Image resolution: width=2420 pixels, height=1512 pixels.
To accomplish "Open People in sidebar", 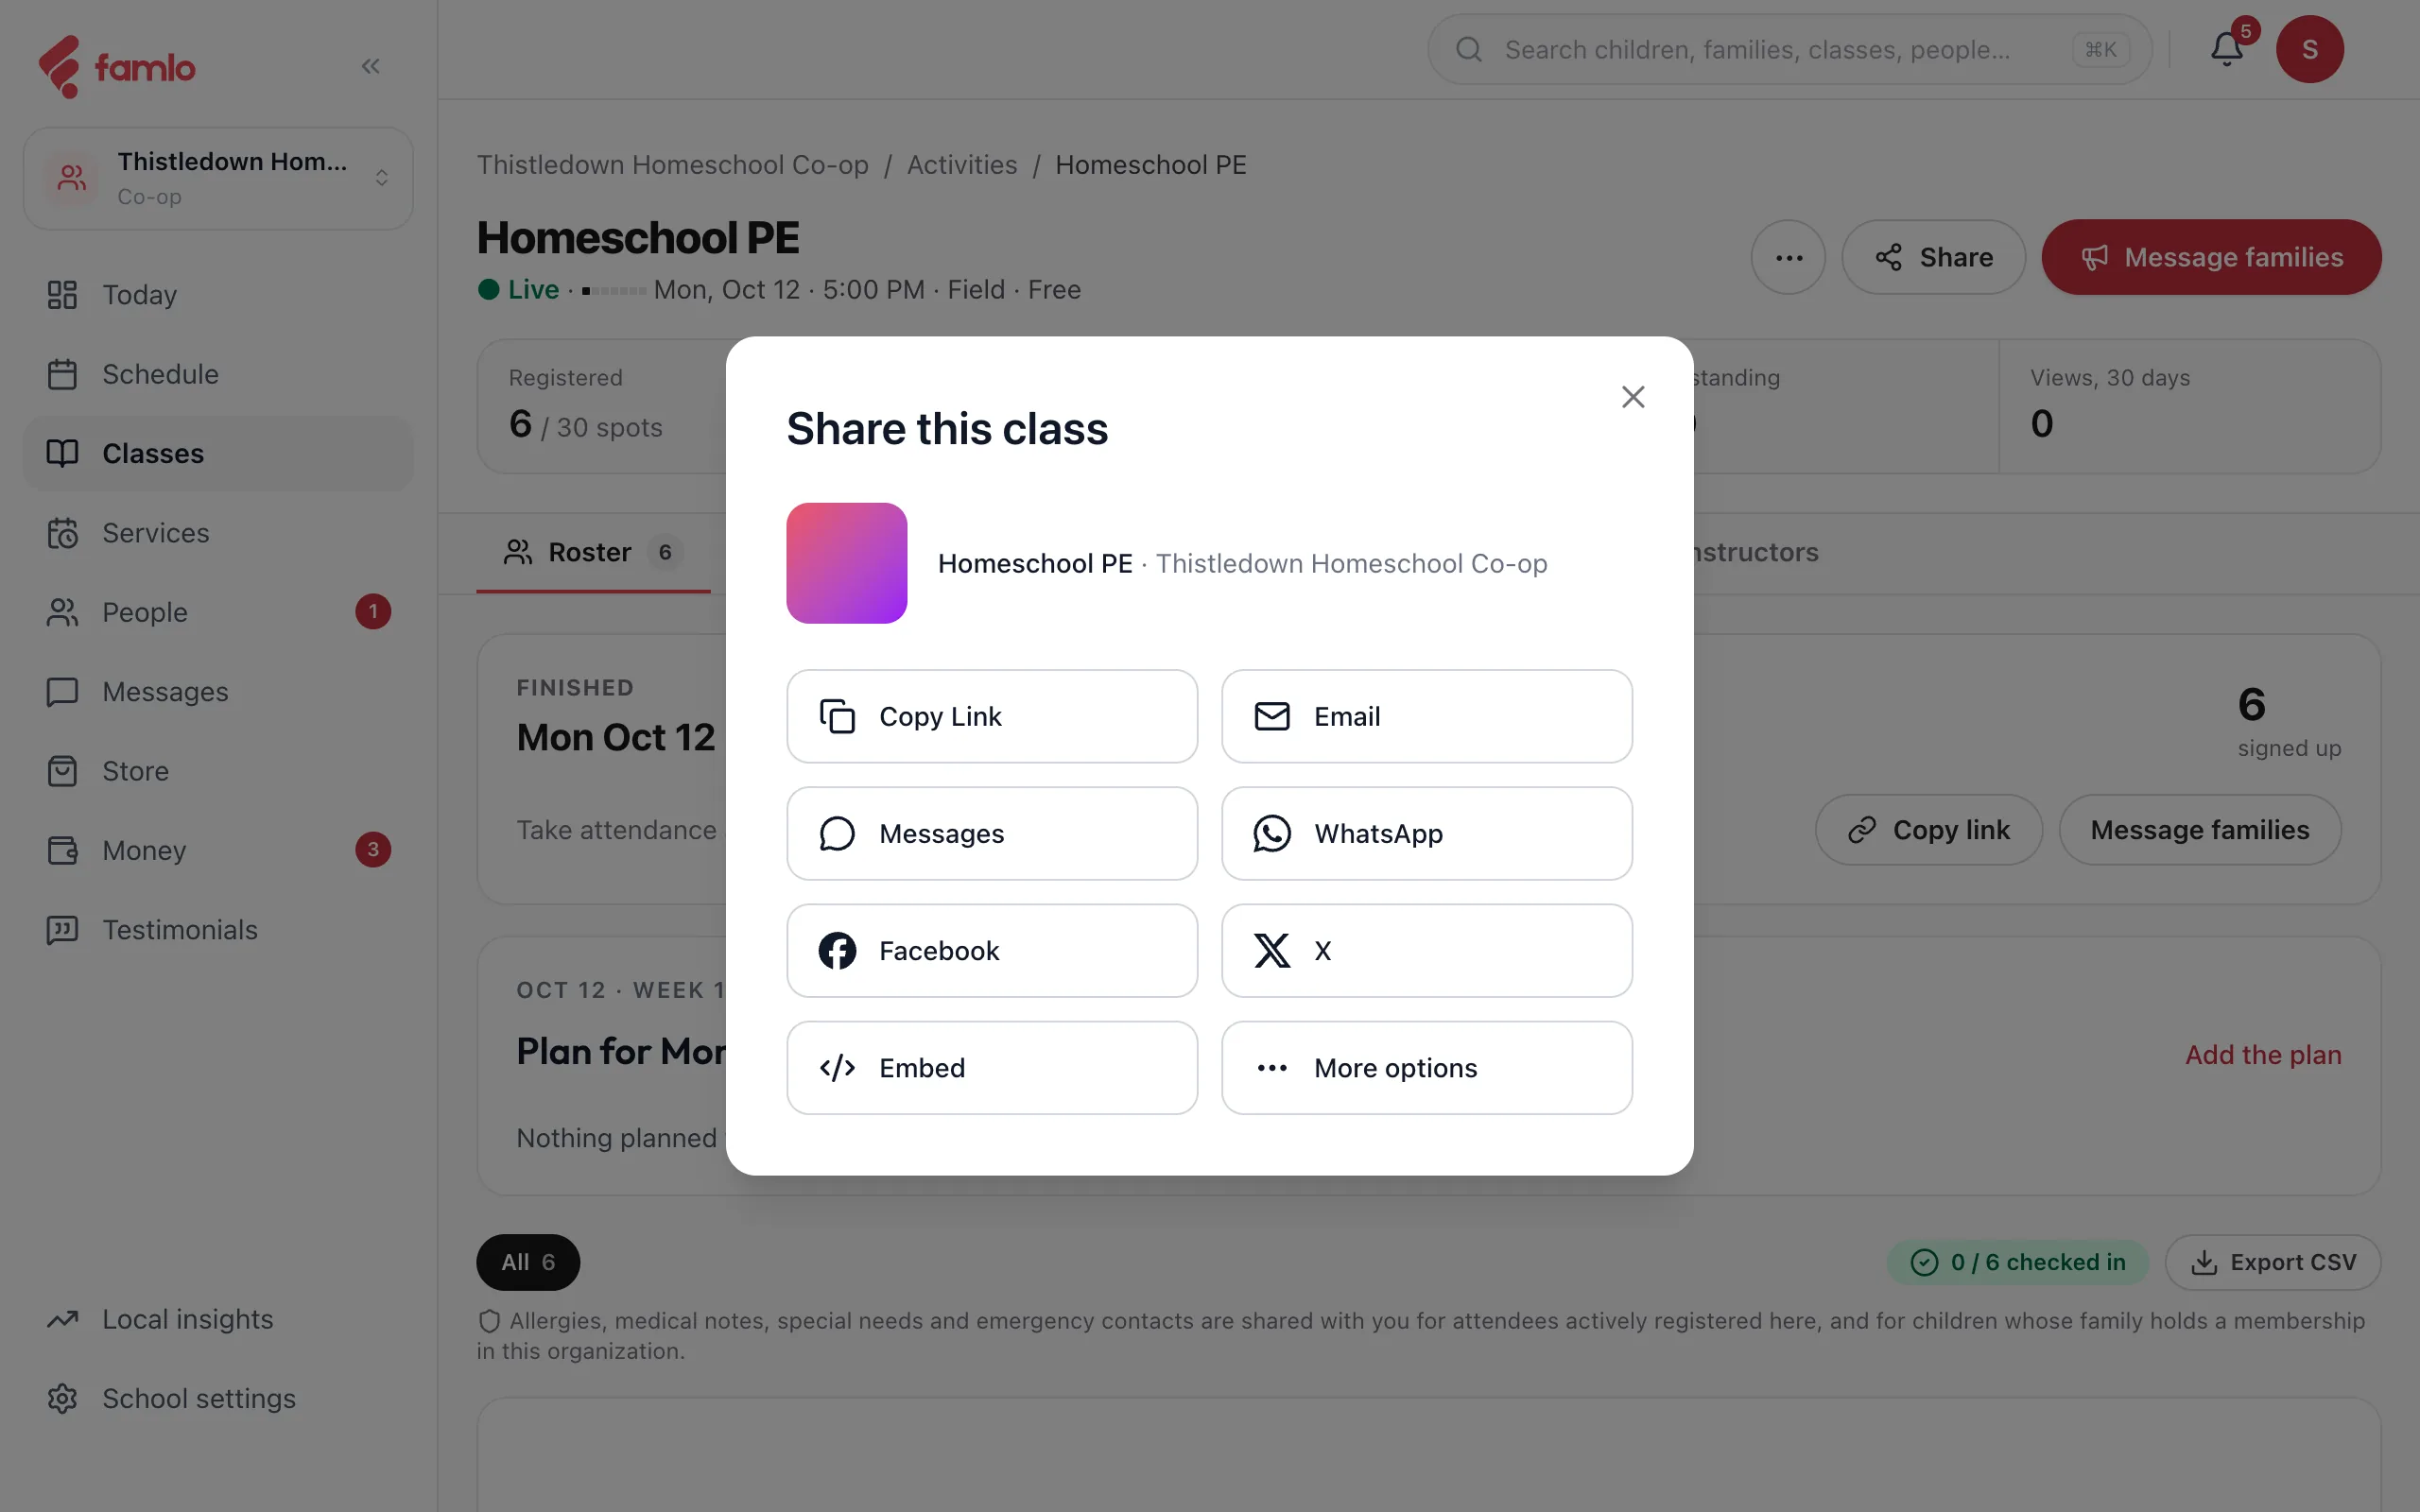I will click(x=218, y=612).
